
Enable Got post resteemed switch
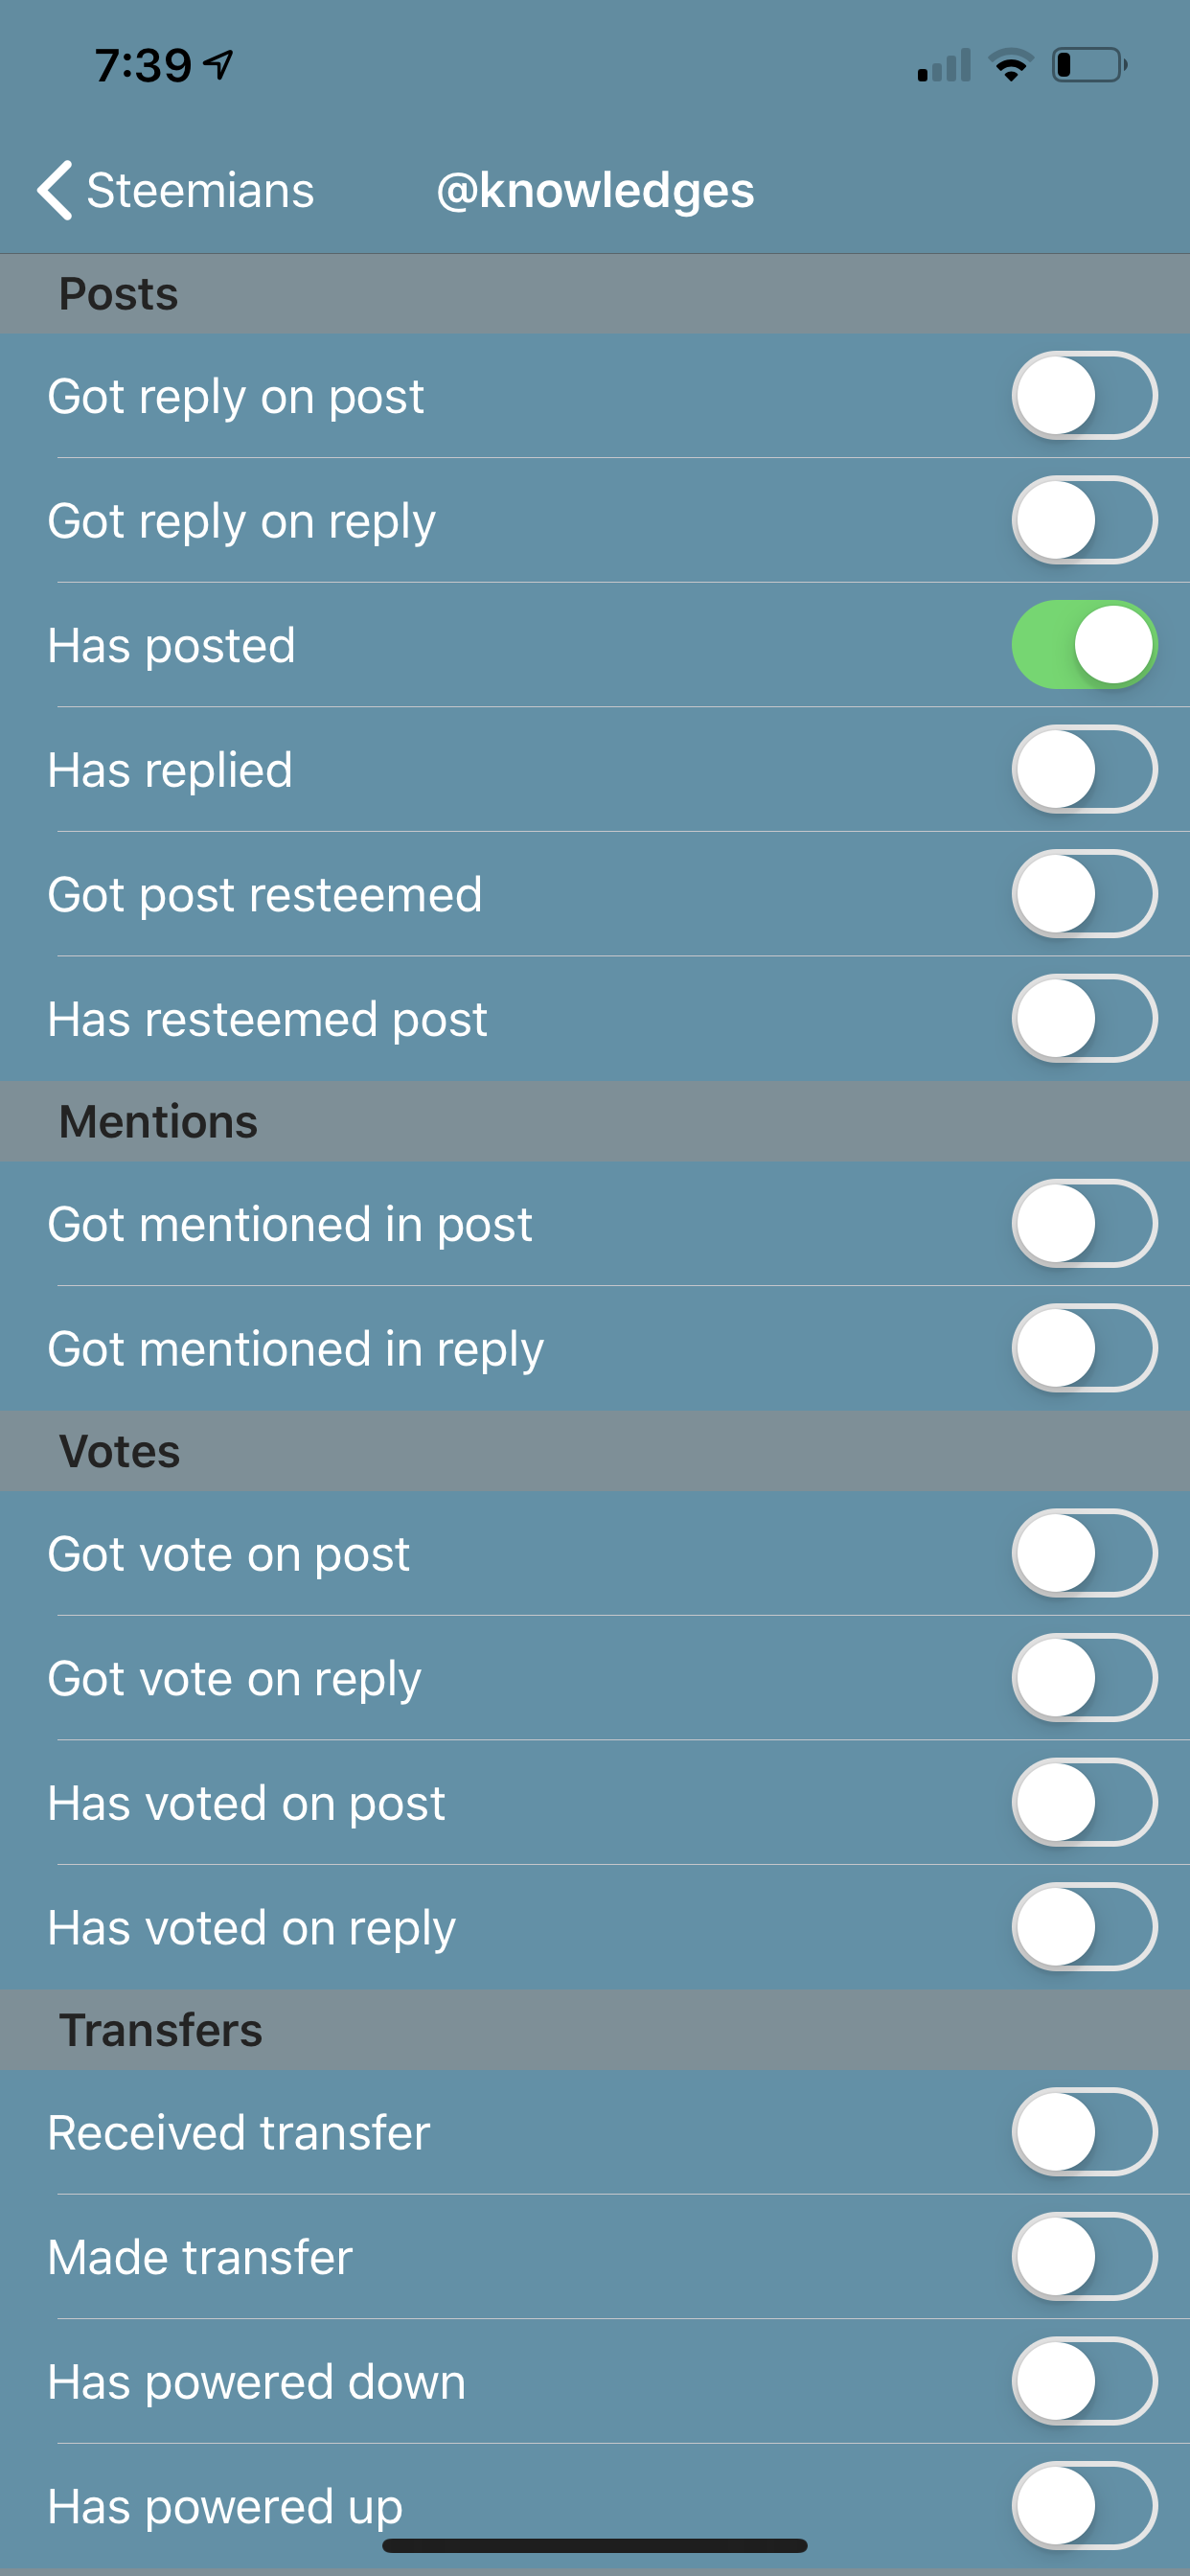[1084, 894]
